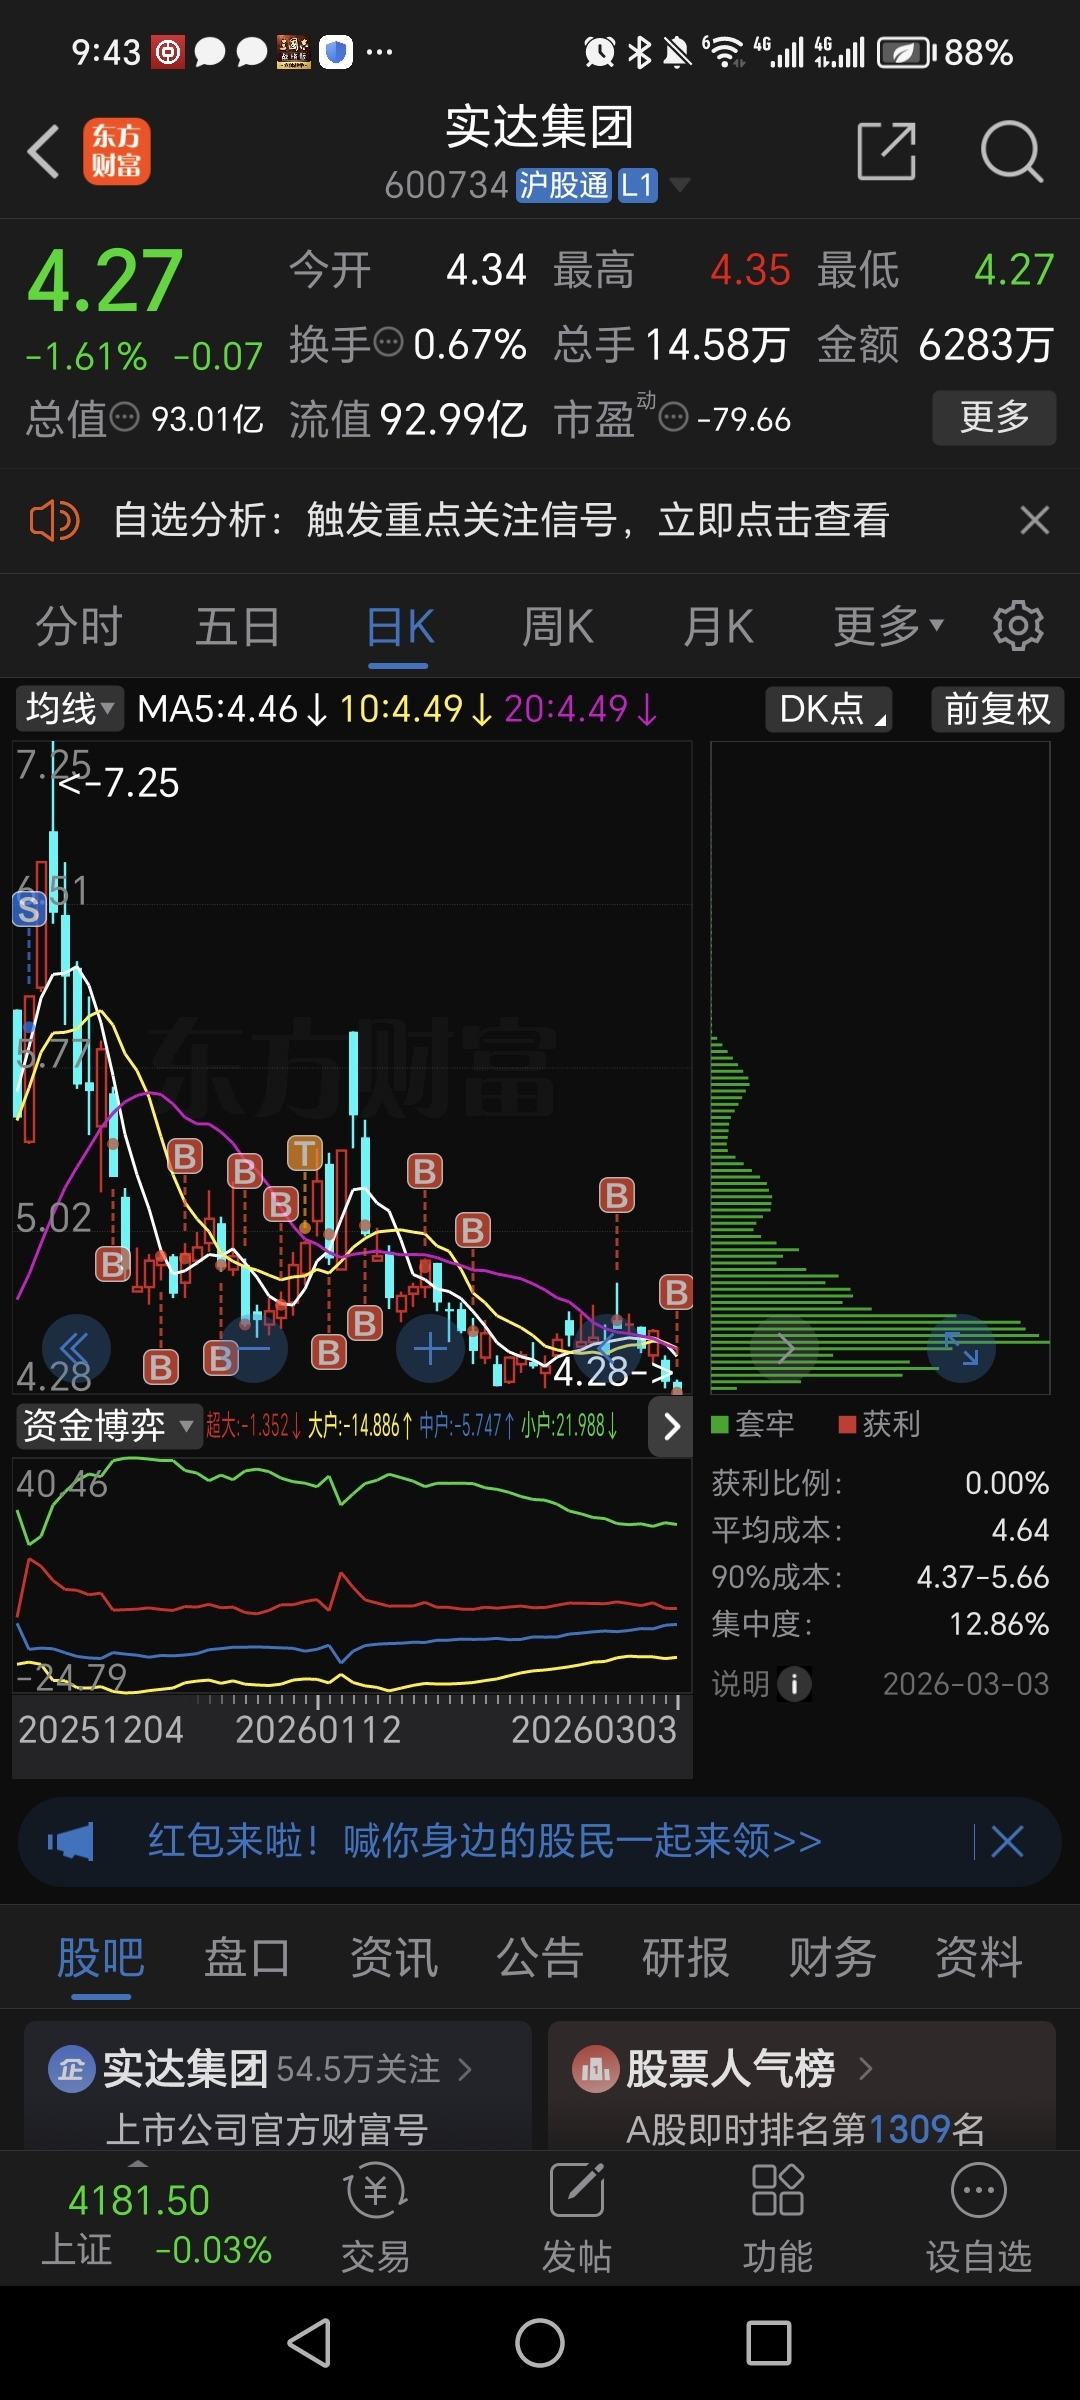
Task: Tap the 获利 red legend swatch
Action: tap(847, 1424)
